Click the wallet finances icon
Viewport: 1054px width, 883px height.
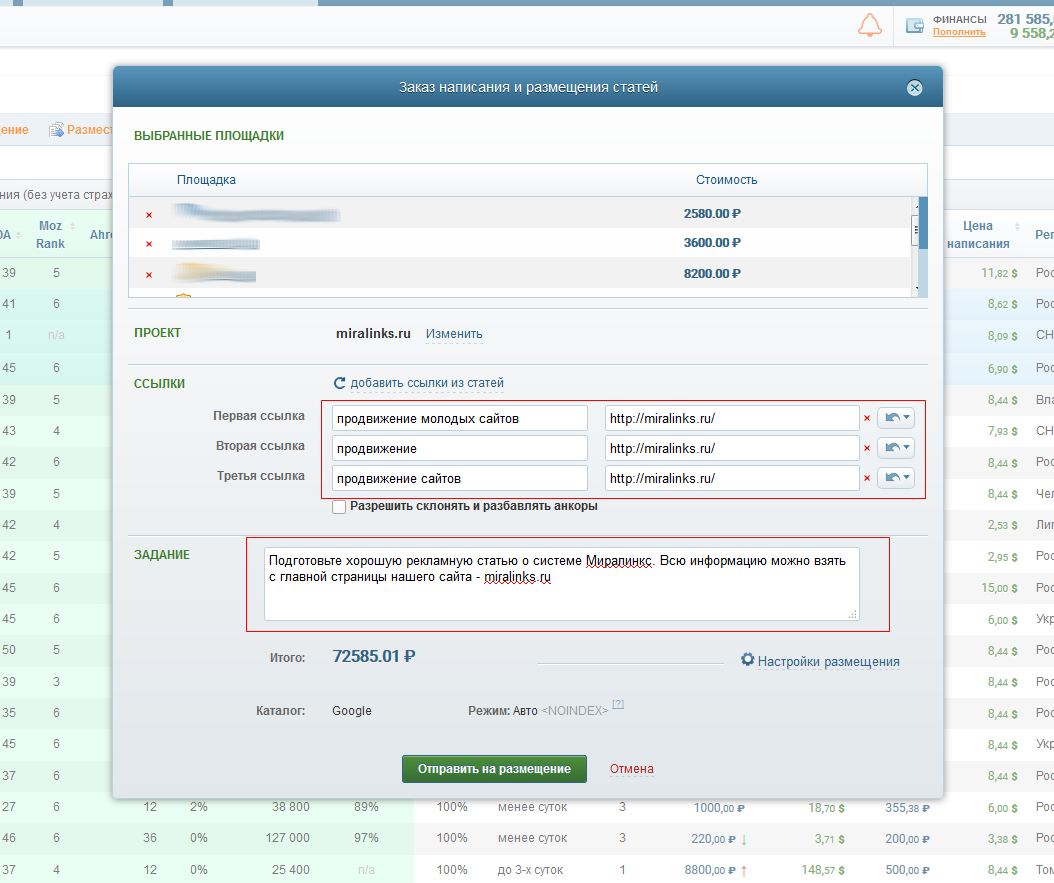[914, 26]
